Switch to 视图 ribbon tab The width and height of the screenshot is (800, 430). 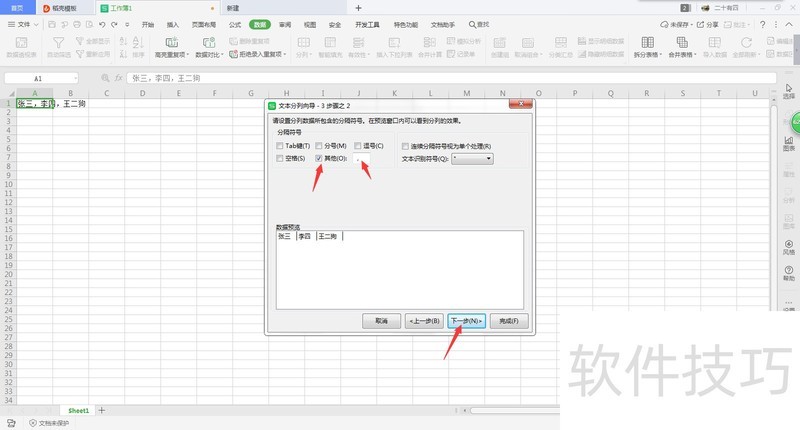pos(310,24)
